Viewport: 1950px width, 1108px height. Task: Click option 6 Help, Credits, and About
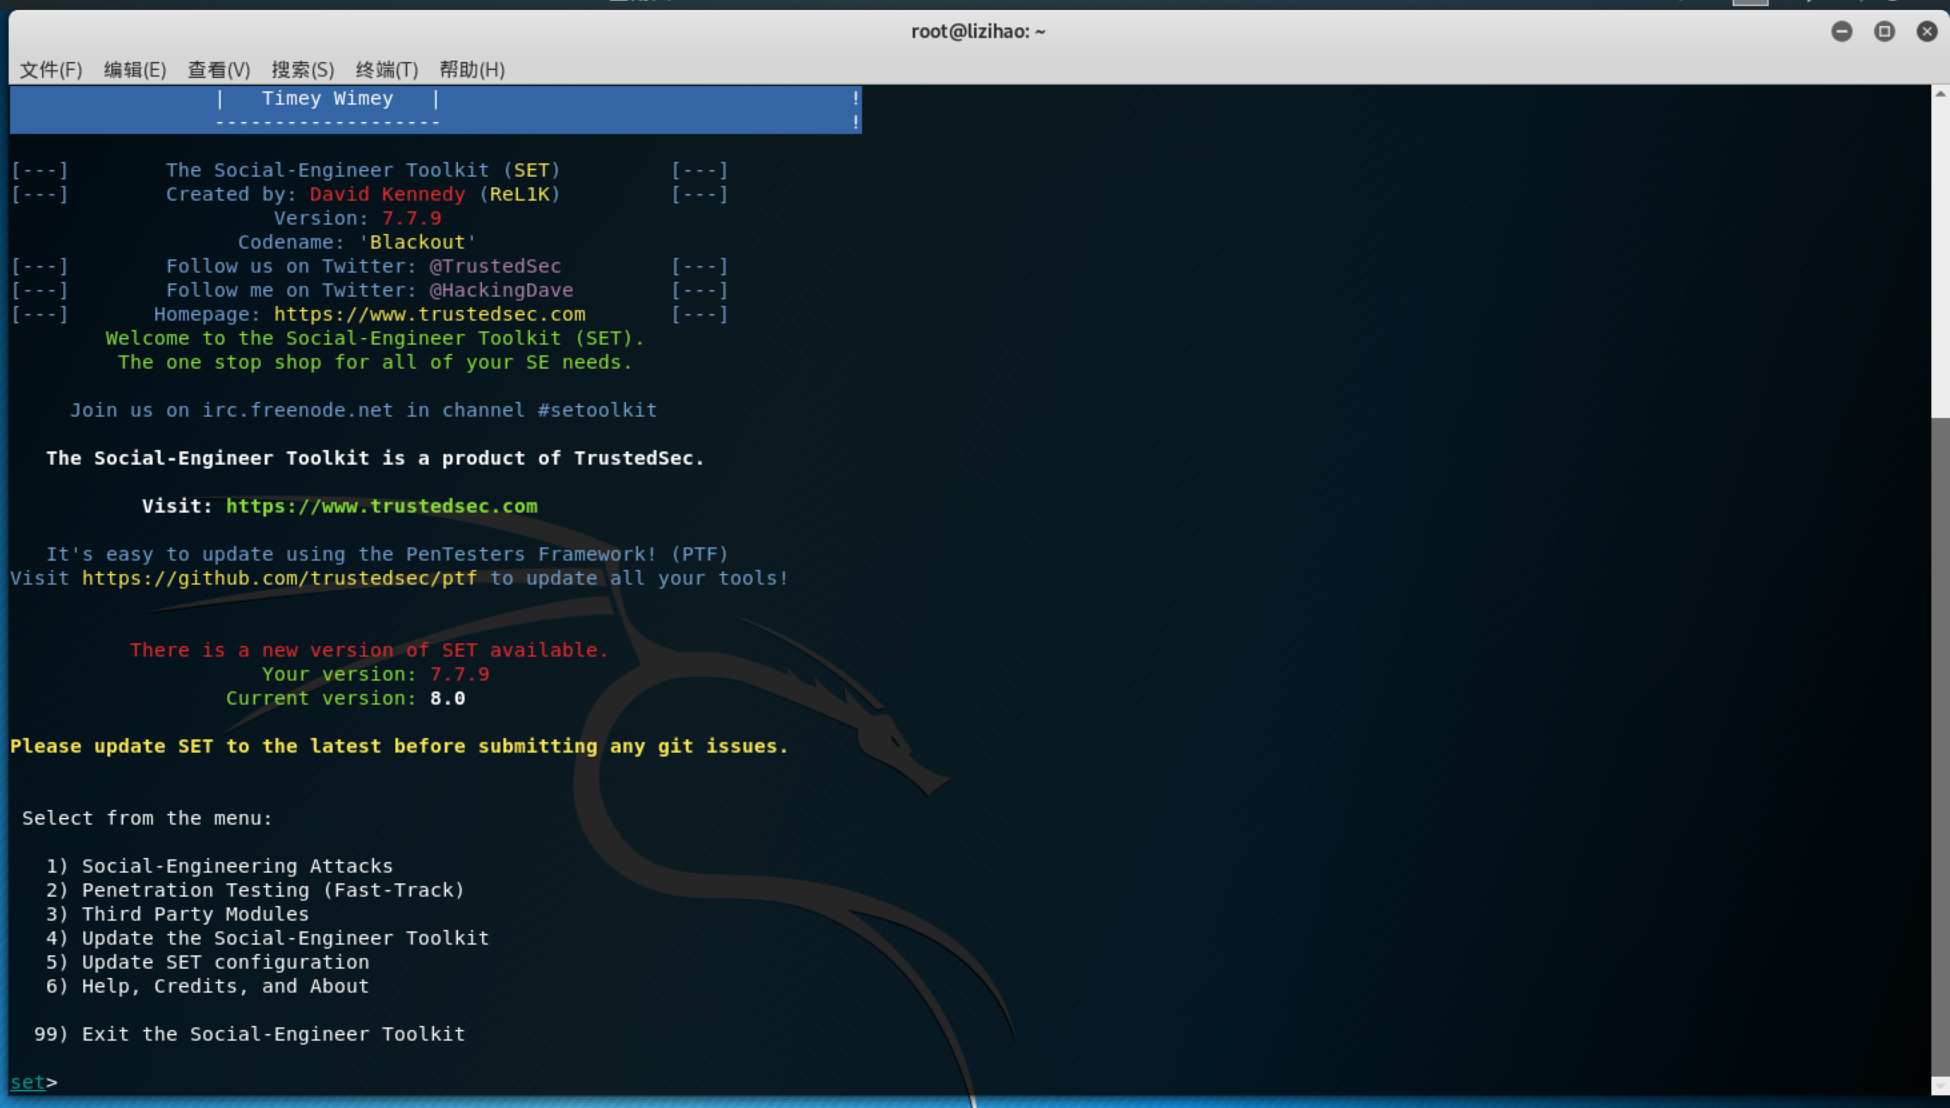point(208,986)
